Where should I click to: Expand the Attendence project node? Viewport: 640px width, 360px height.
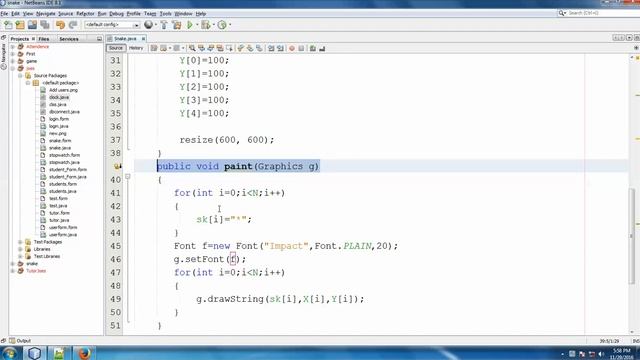point(13,47)
